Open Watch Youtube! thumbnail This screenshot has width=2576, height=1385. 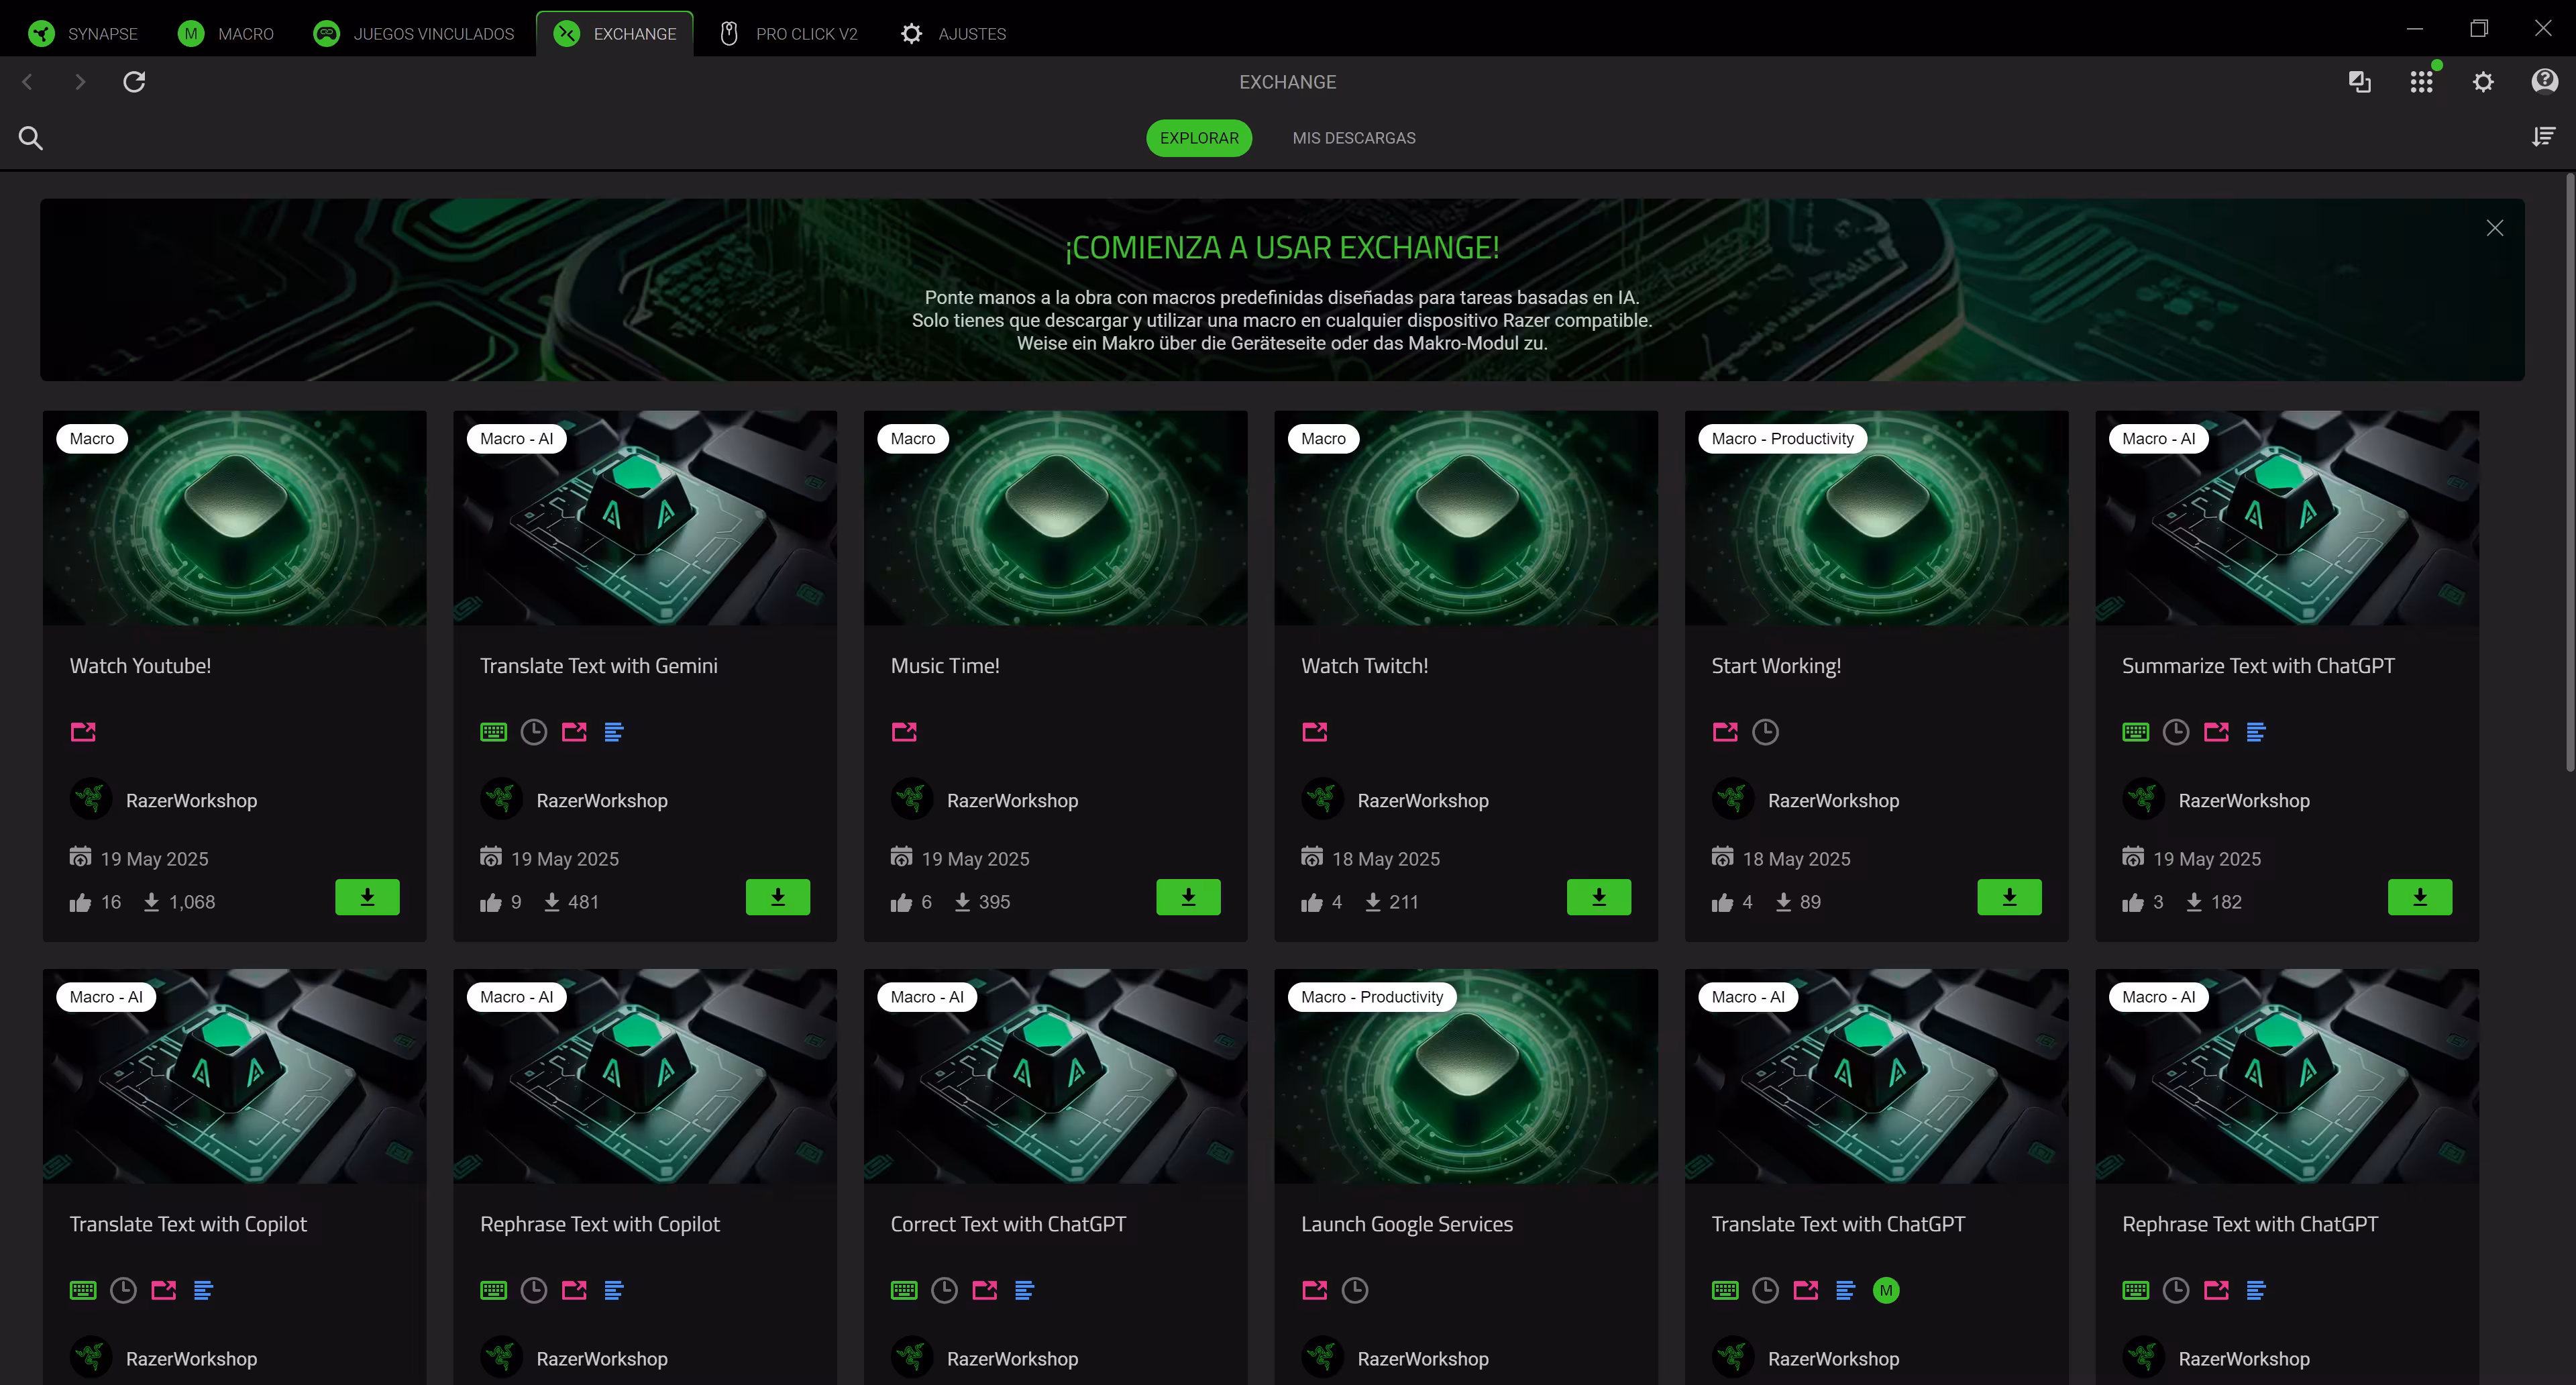point(234,518)
